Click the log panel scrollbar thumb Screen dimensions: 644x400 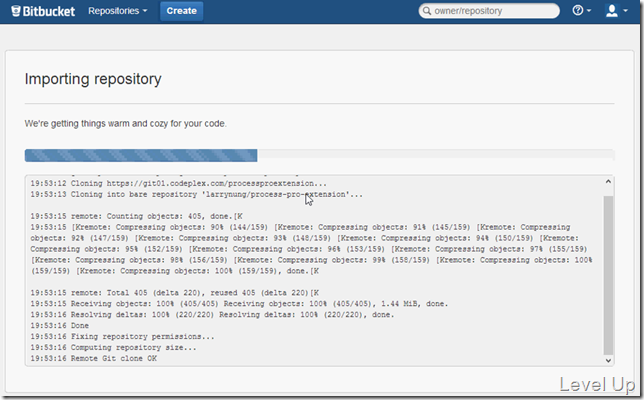pyautogui.click(x=608, y=275)
